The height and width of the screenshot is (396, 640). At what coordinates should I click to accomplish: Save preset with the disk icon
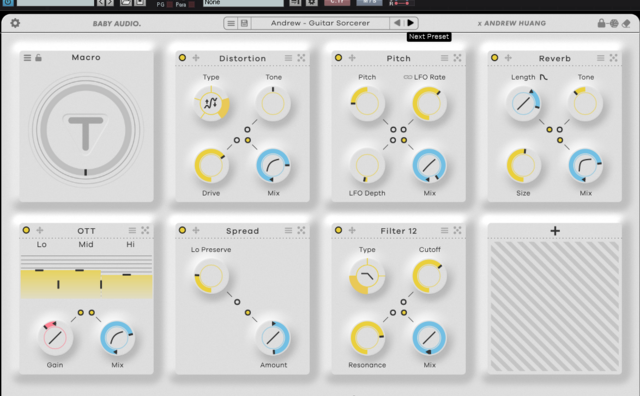click(x=244, y=23)
